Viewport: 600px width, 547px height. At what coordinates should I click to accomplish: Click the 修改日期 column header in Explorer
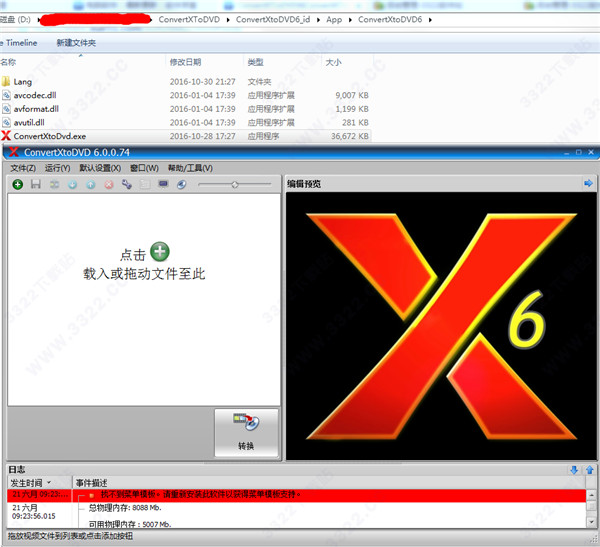click(x=186, y=62)
